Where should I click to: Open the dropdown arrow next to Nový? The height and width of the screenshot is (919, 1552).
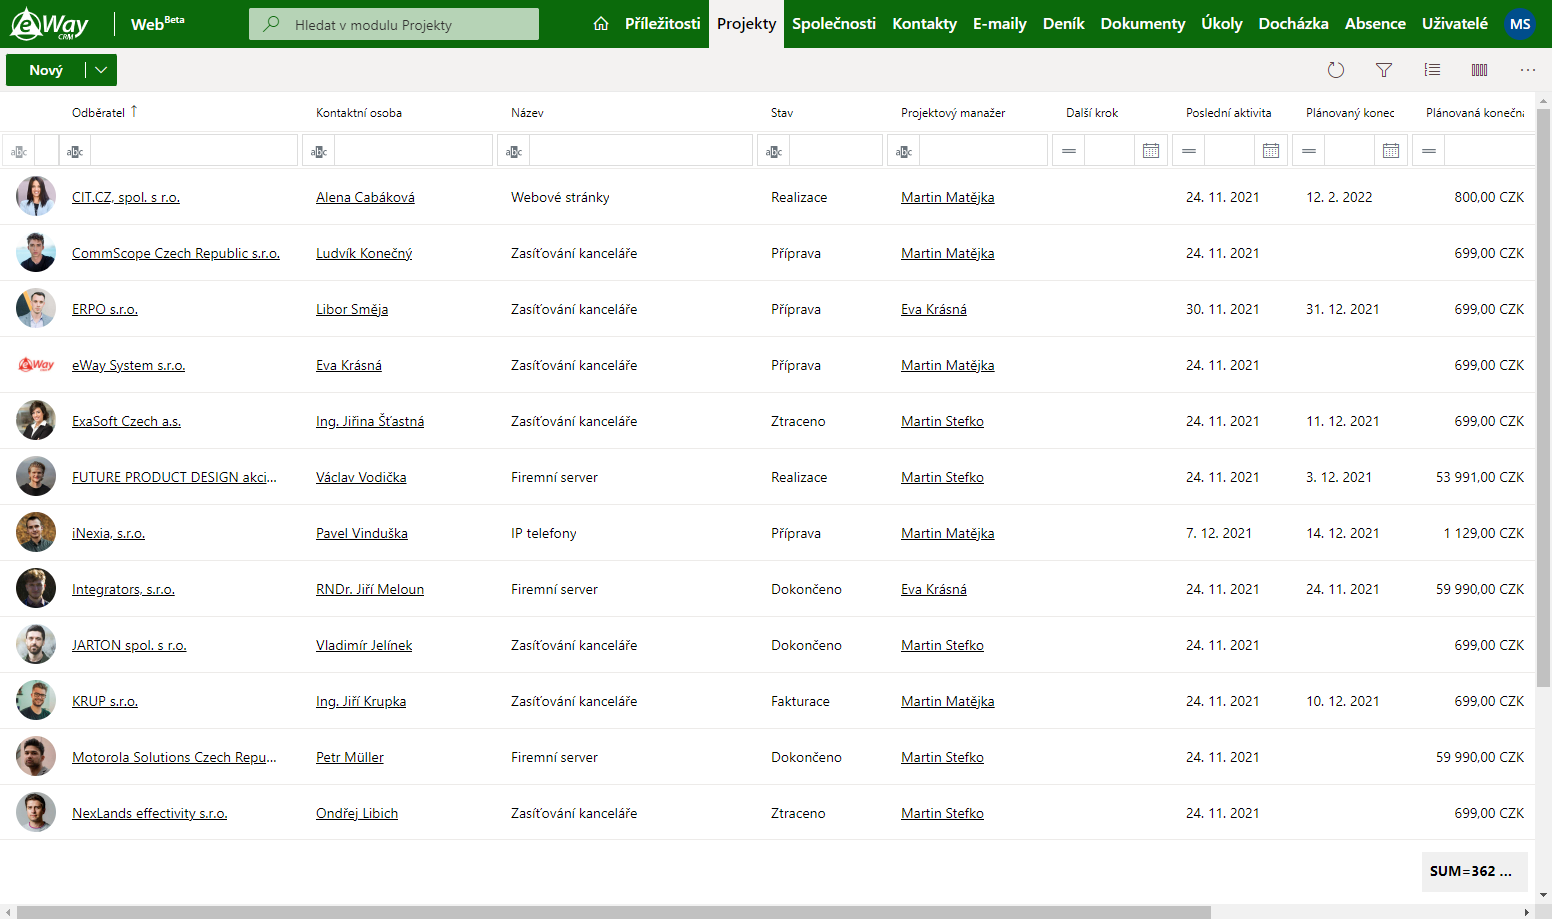(101, 70)
